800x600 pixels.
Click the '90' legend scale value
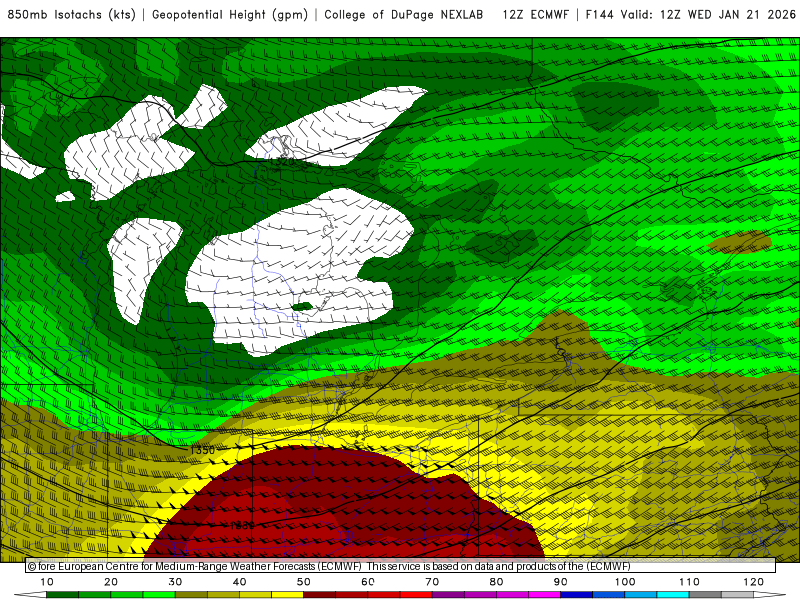[x=561, y=582]
